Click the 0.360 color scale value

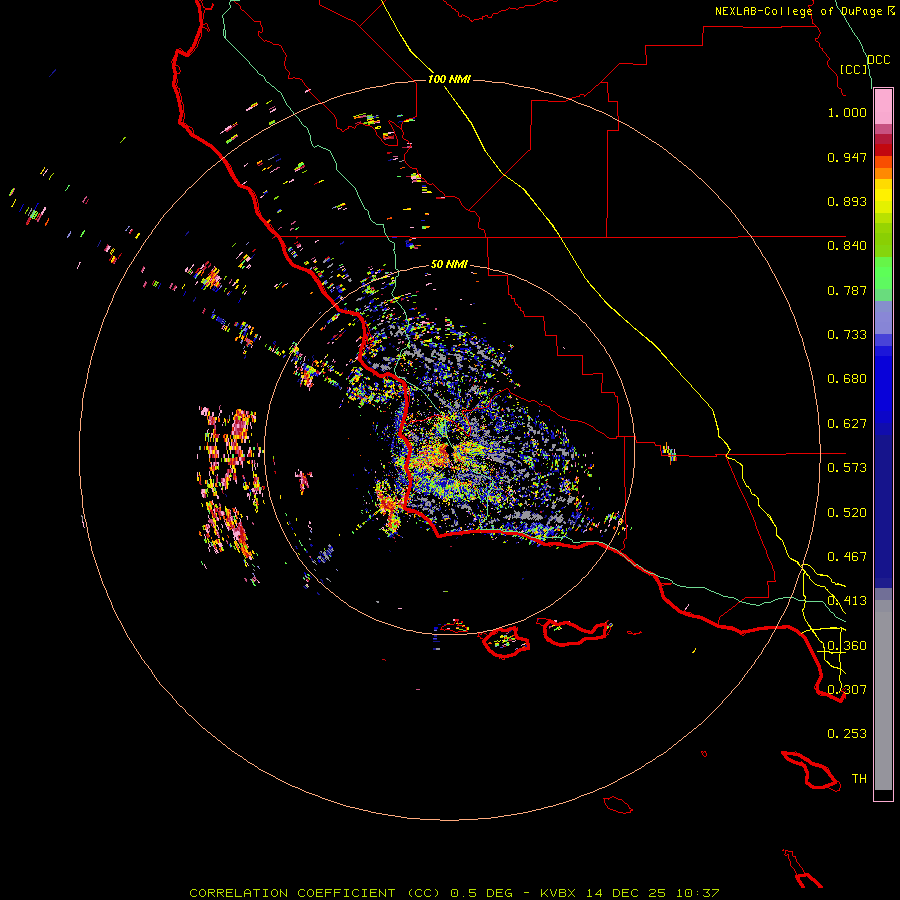847,646
